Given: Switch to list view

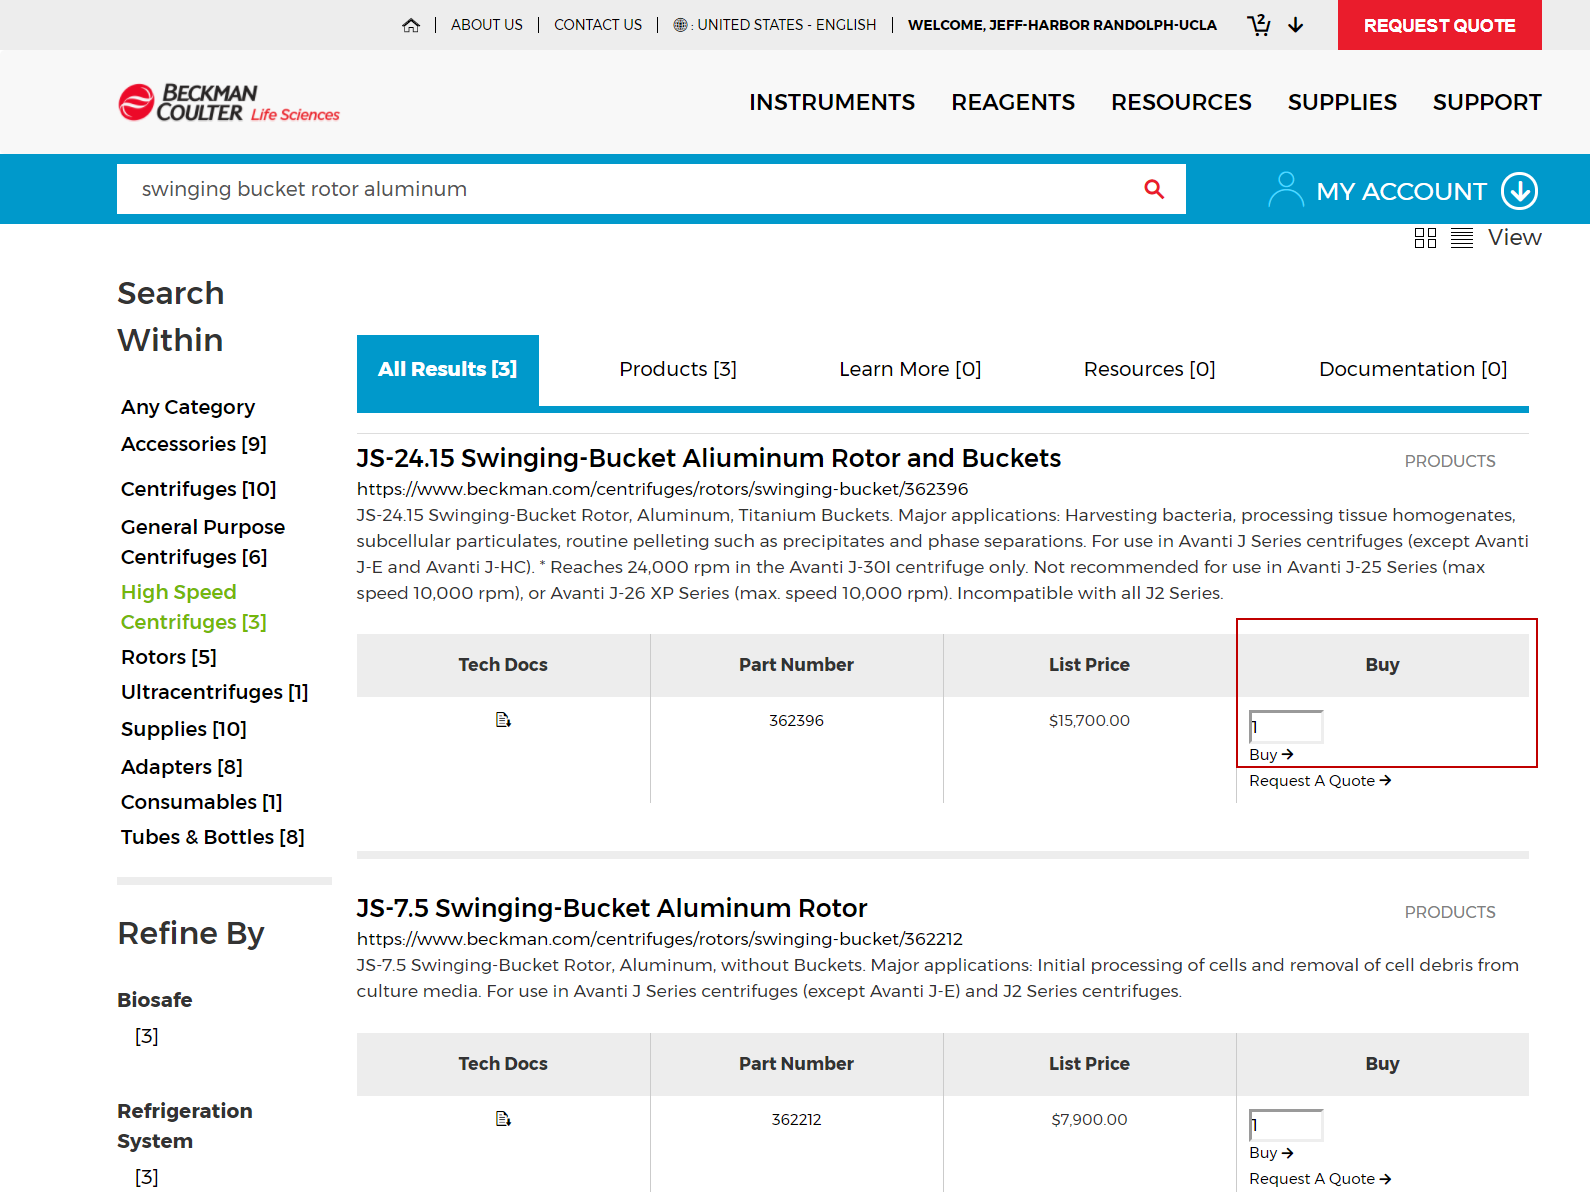Looking at the screenshot, I should pos(1462,238).
